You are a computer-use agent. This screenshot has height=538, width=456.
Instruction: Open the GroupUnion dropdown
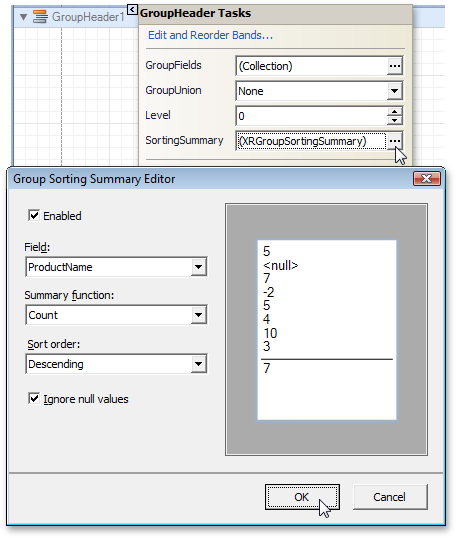(395, 91)
